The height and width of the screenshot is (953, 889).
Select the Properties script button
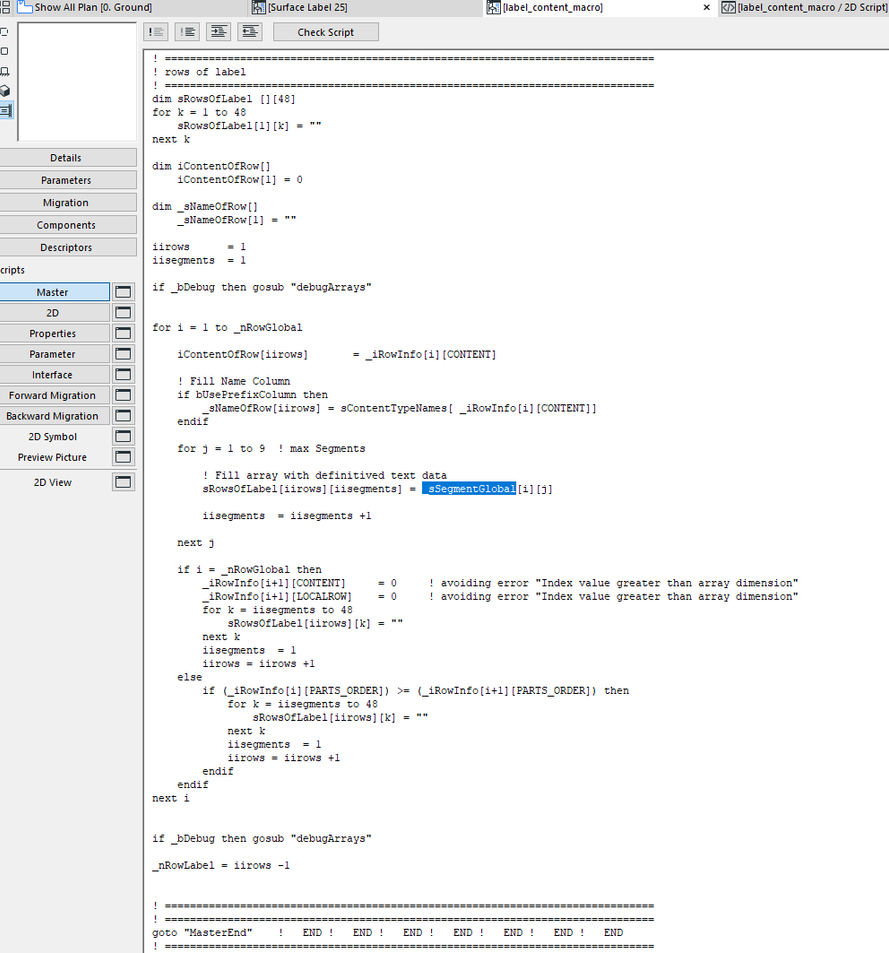(x=53, y=334)
